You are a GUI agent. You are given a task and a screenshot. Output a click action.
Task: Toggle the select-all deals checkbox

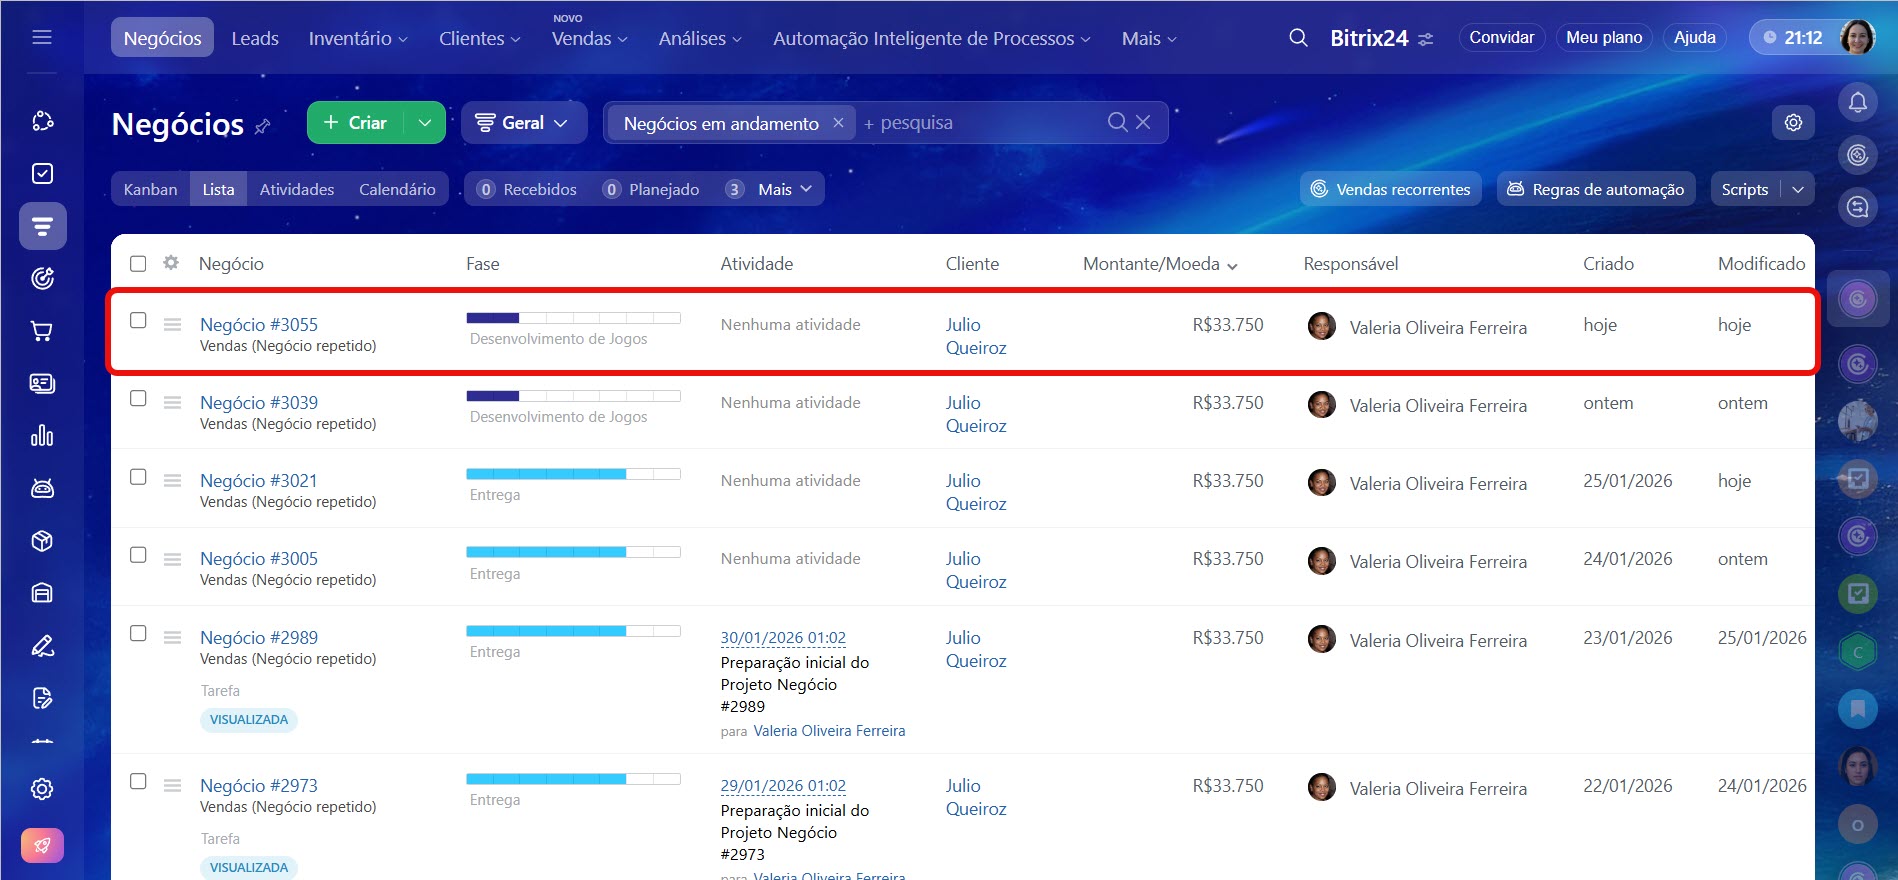click(x=138, y=264)
